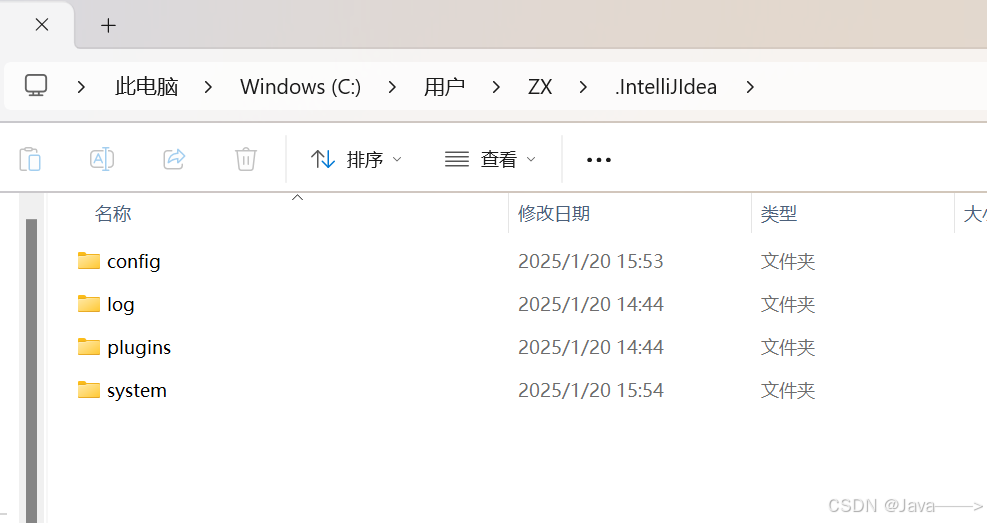Sort by 修改日期 column header
Screen dimensions: 987x523
tap(554, 213)
